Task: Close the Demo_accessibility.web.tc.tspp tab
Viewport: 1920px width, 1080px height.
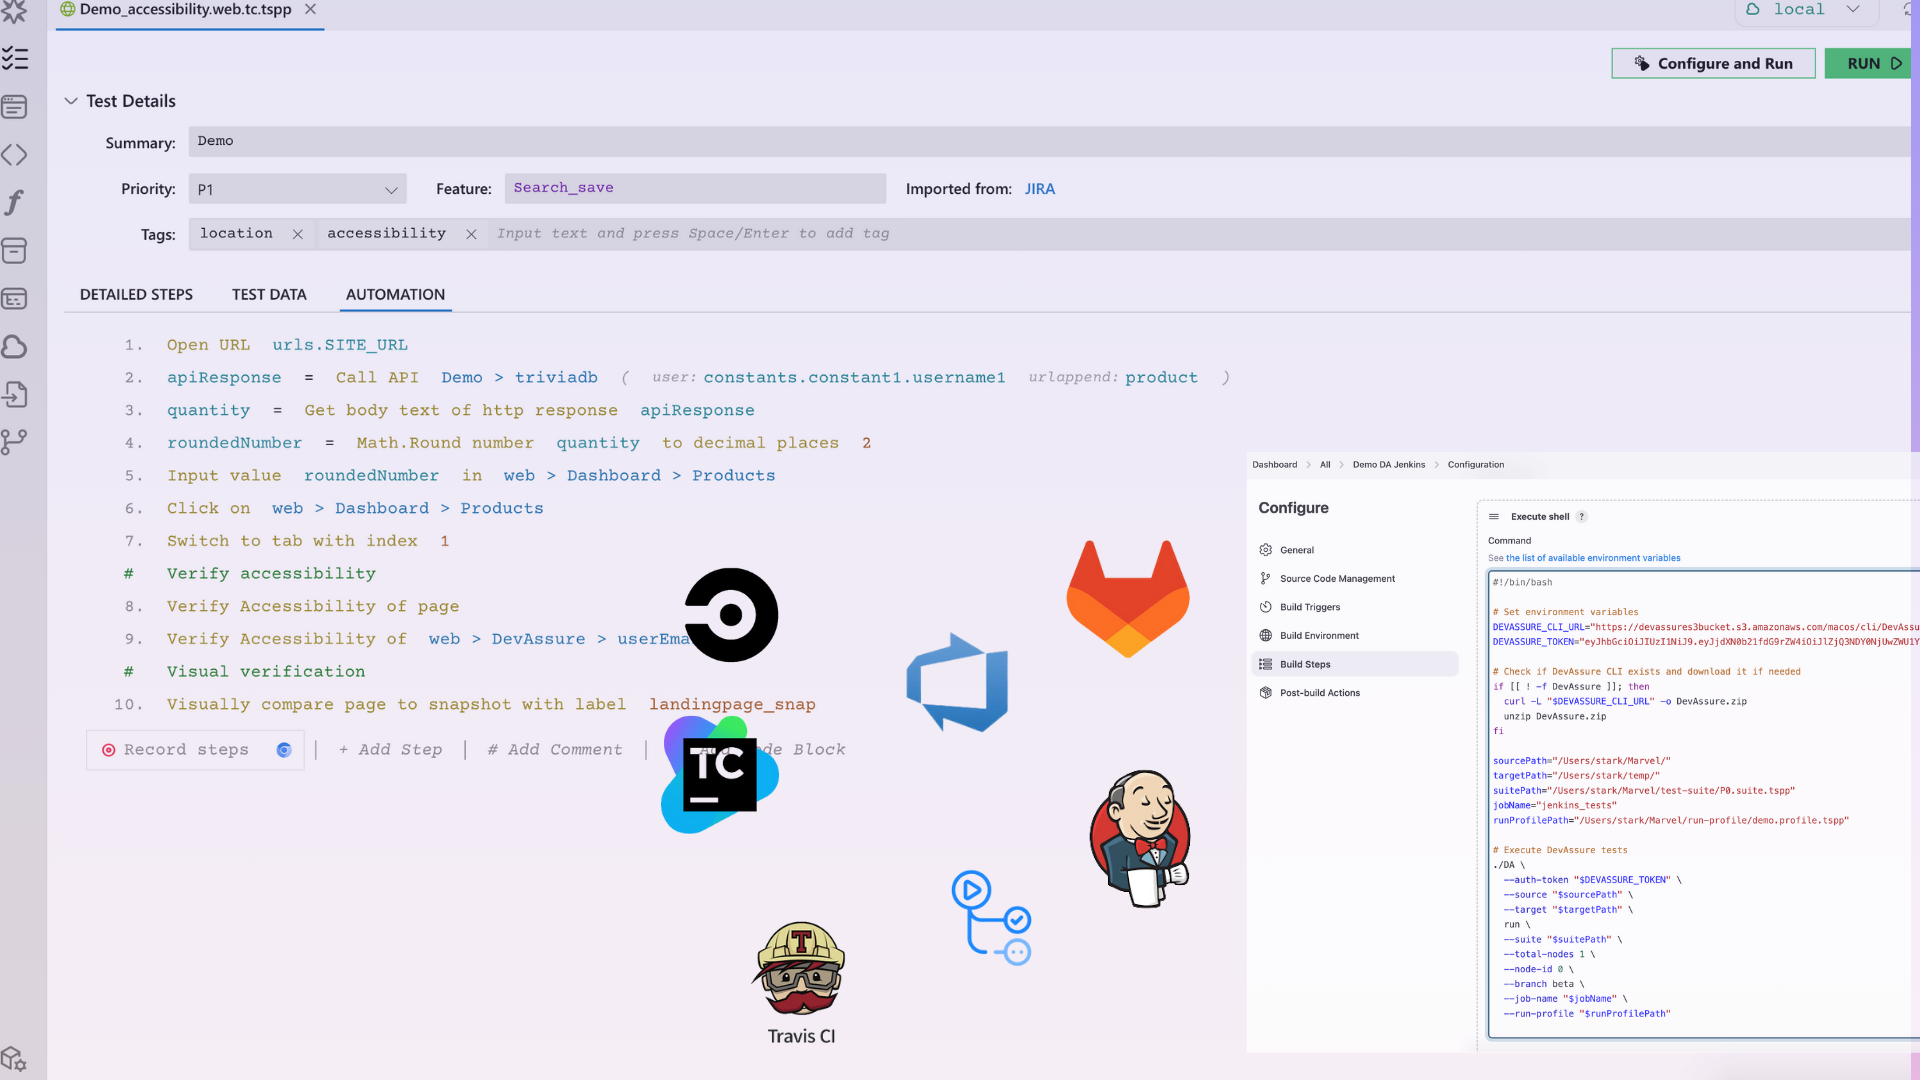Action: 310,9
